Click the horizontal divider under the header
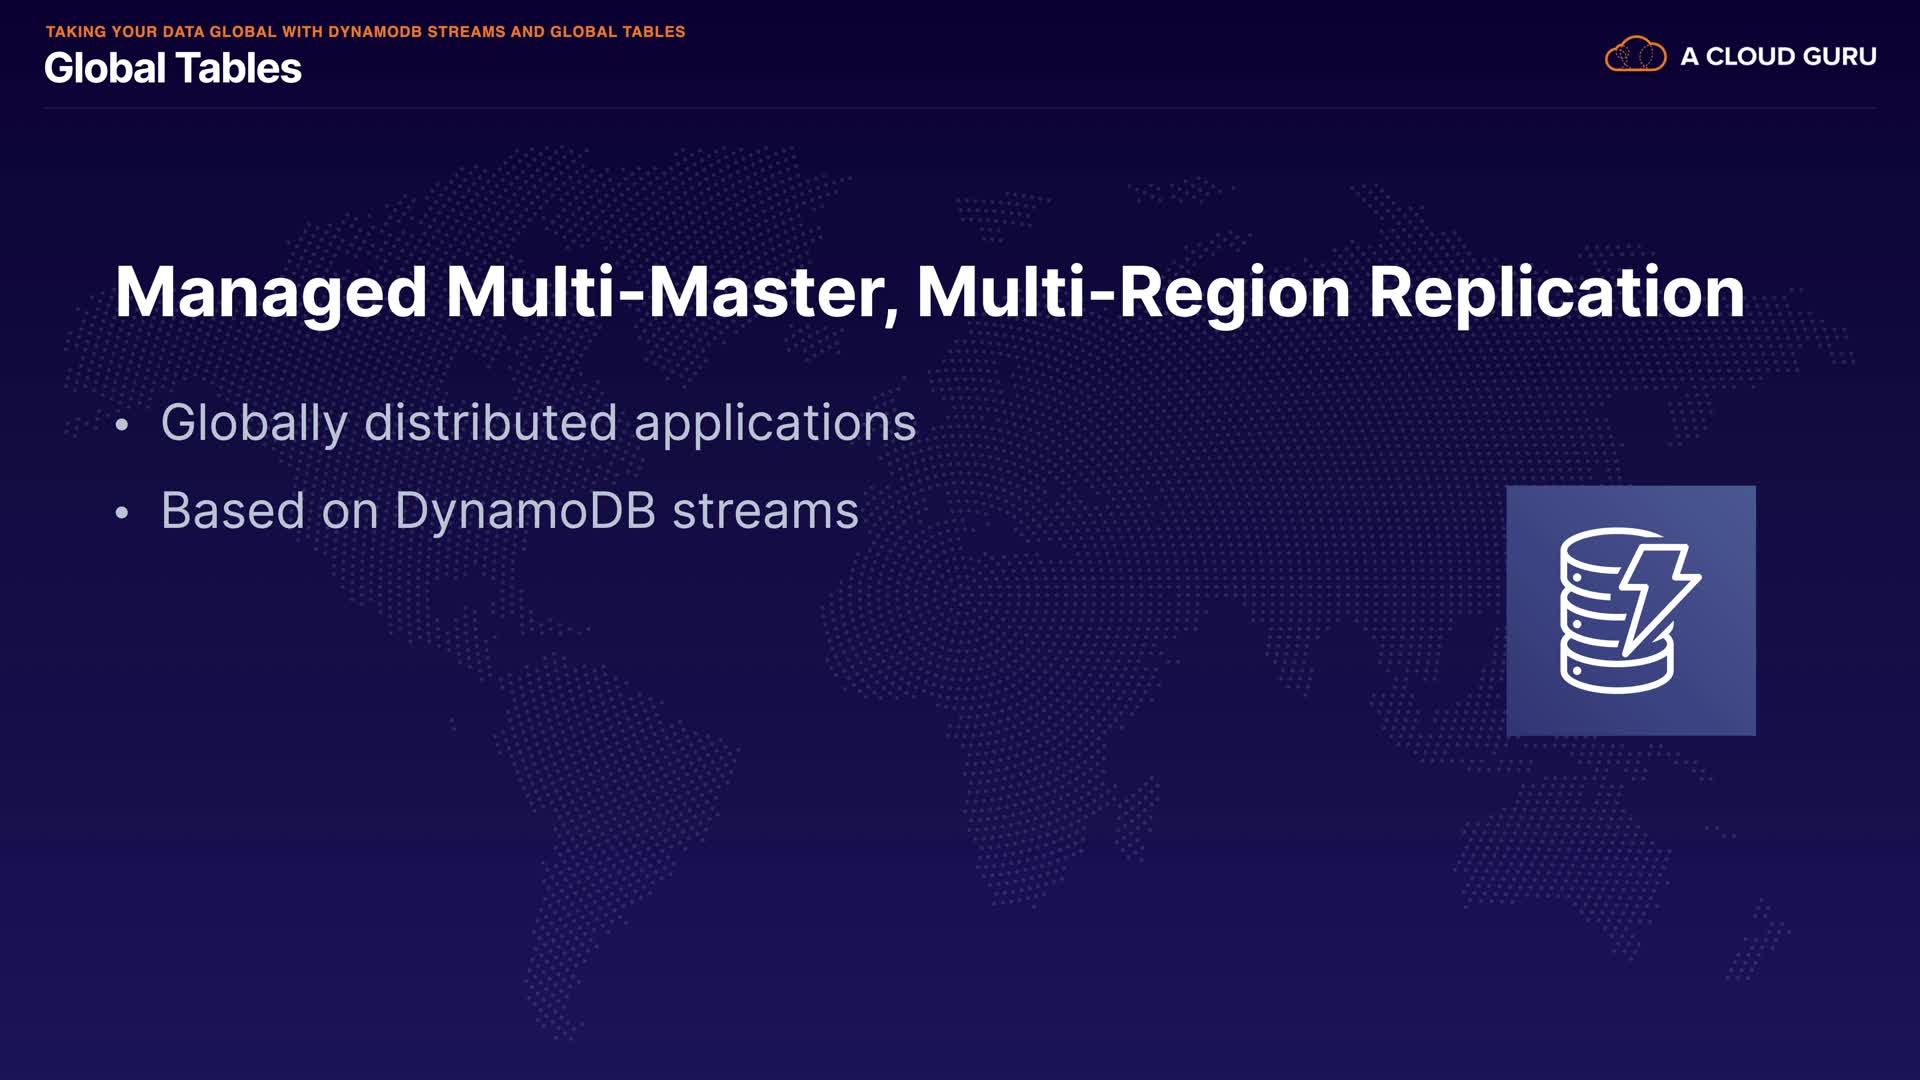The height and width of the screenshot is (1080, 1920). point(960,107)
